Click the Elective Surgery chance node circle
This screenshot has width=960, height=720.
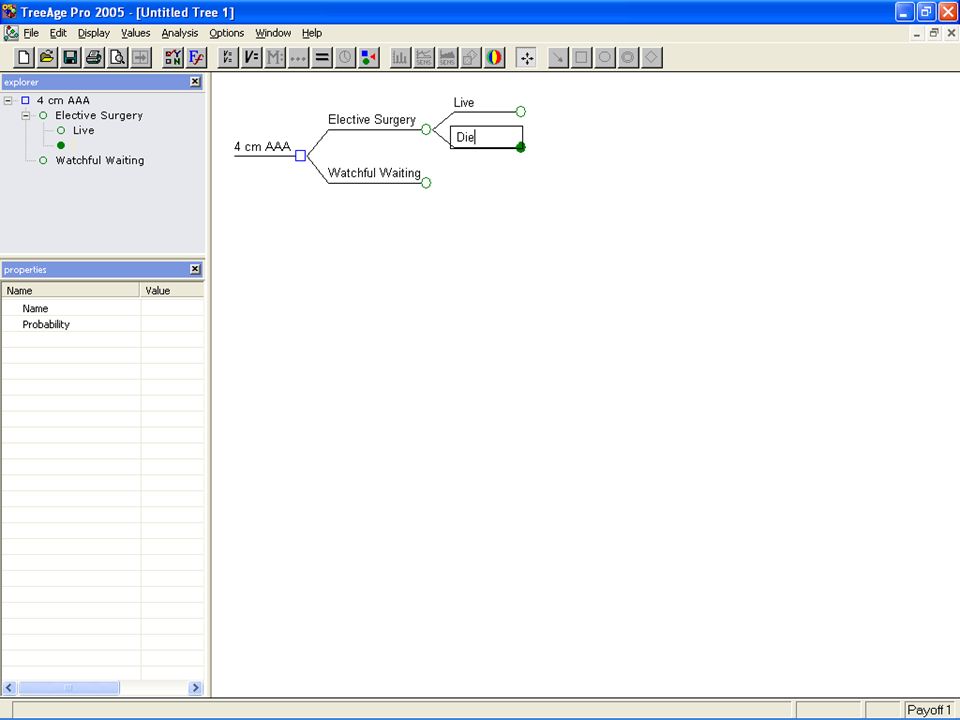(x=426, y=129)
